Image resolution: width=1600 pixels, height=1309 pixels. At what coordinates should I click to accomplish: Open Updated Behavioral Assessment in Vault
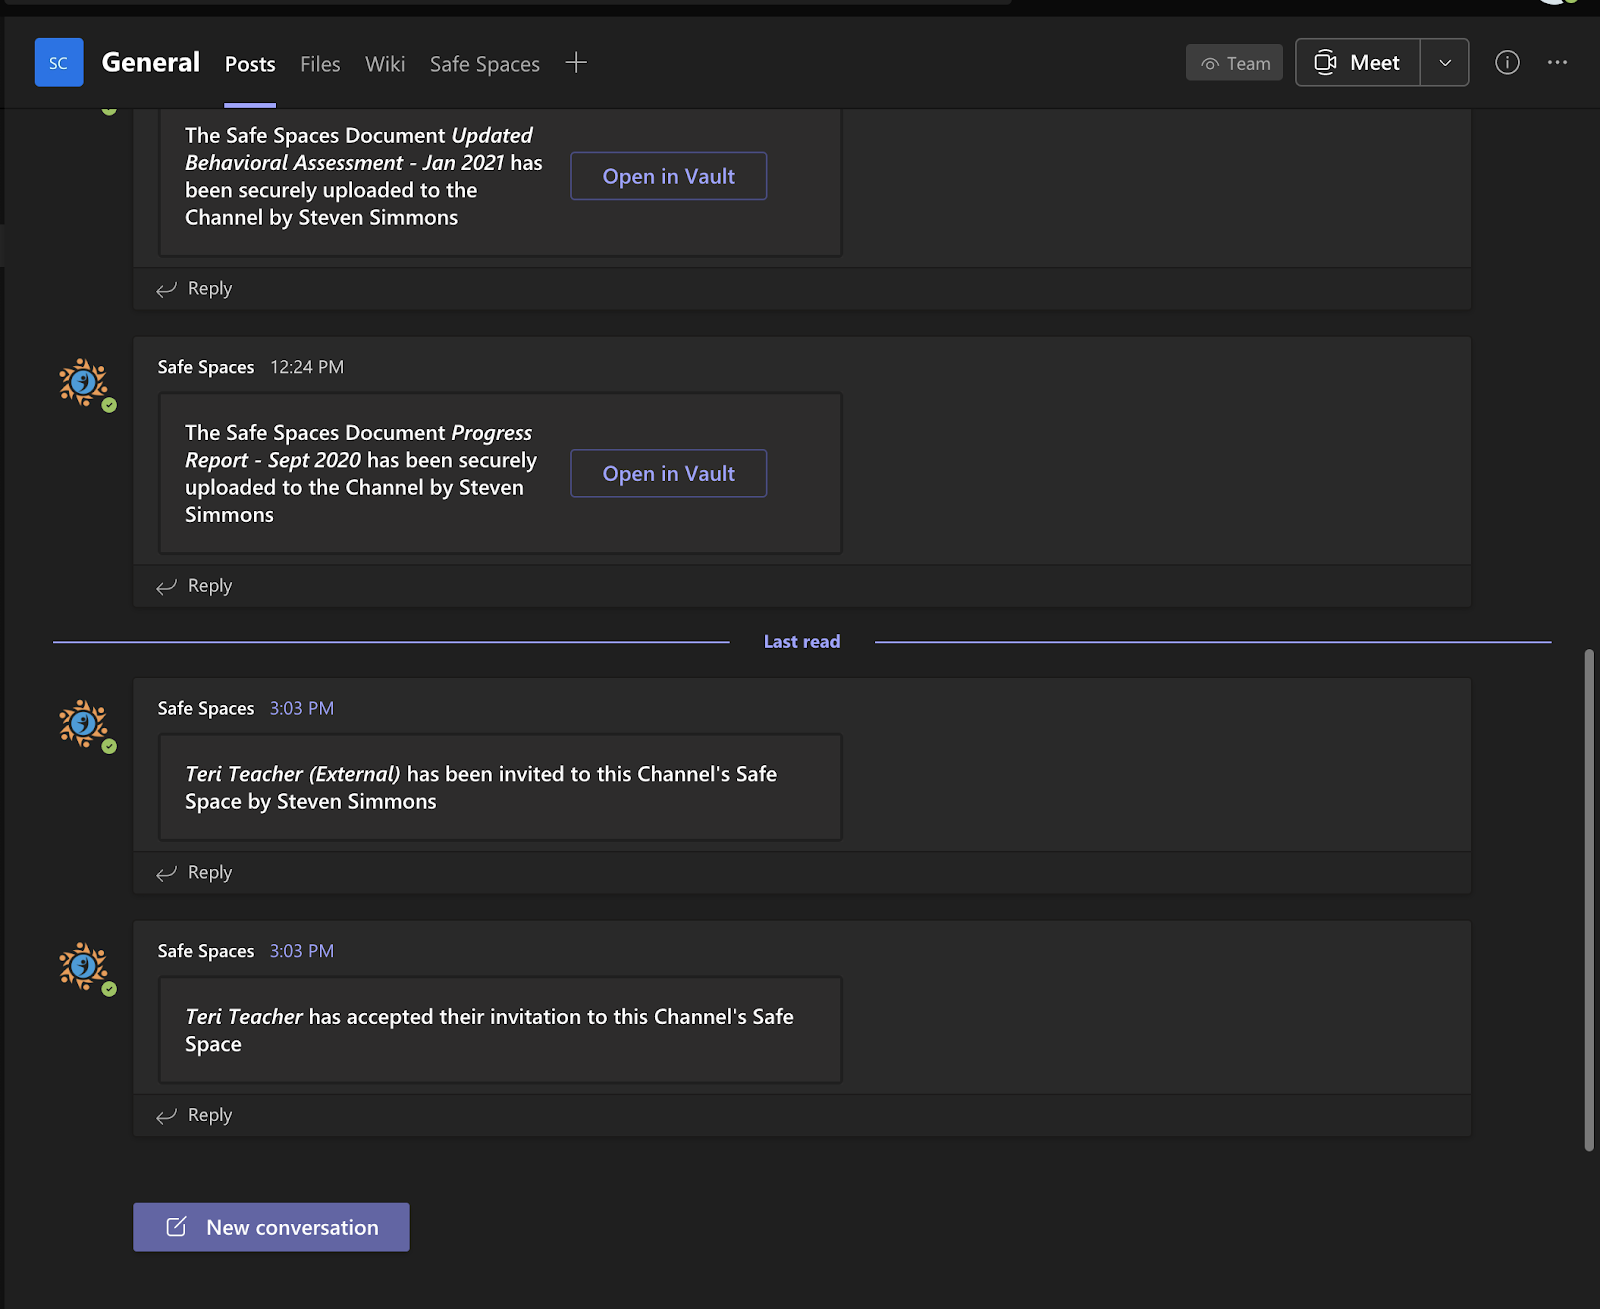point(668,176)
